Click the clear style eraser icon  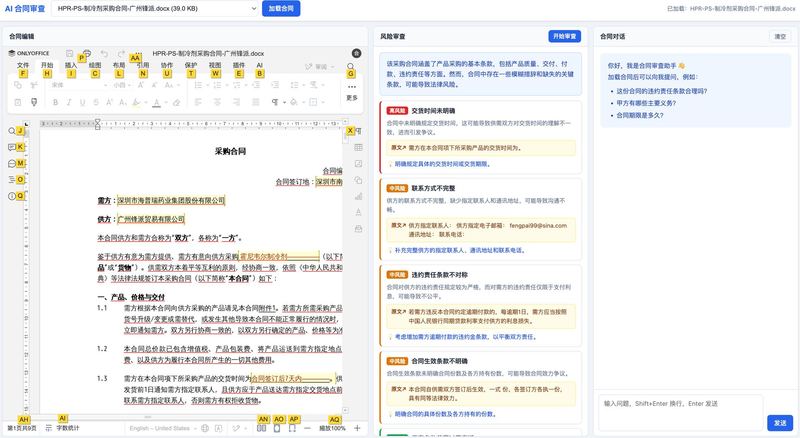[x=177, y=102]
